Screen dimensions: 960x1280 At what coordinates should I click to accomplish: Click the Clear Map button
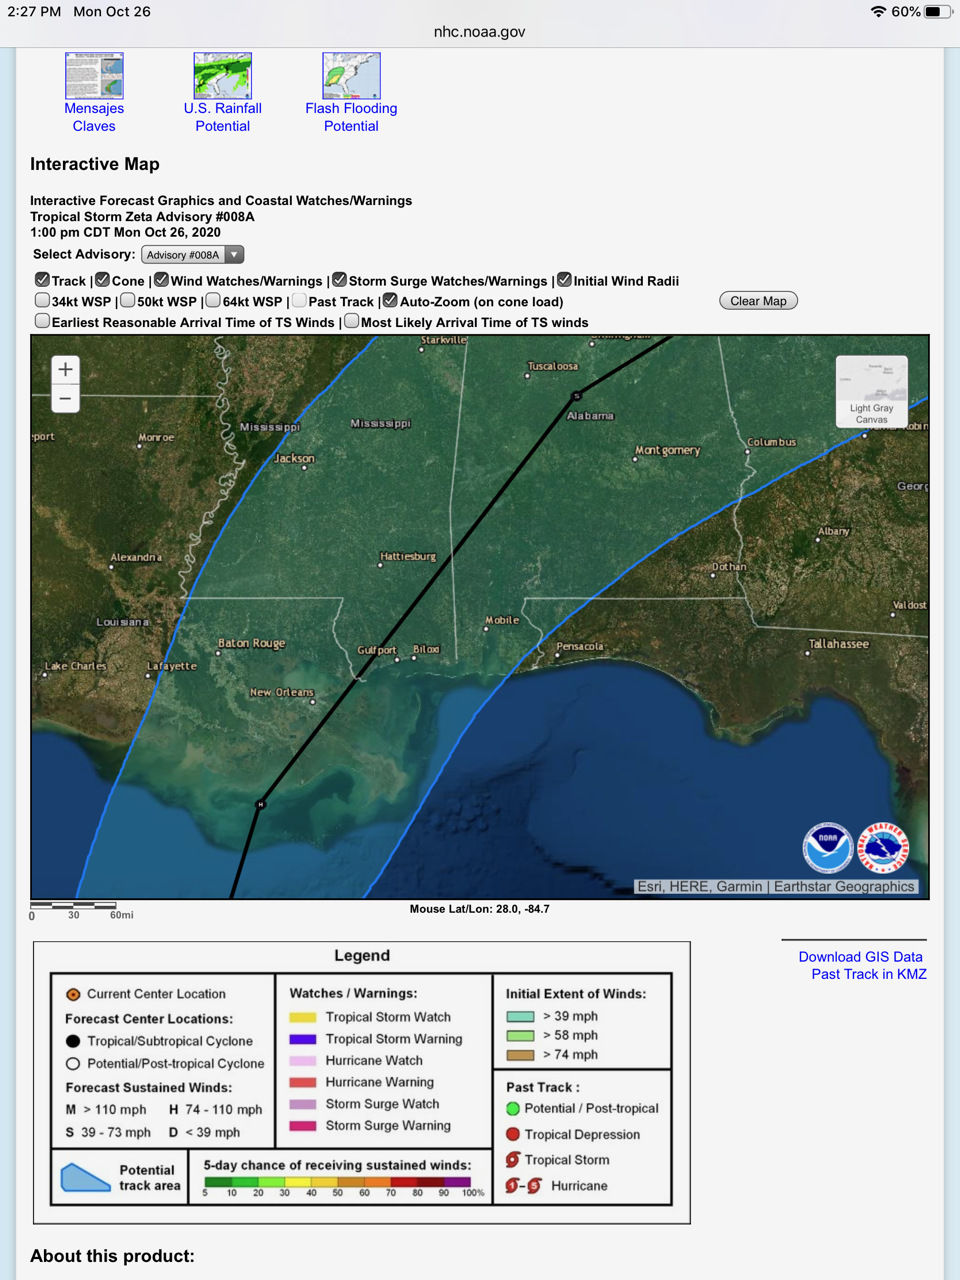758,301
